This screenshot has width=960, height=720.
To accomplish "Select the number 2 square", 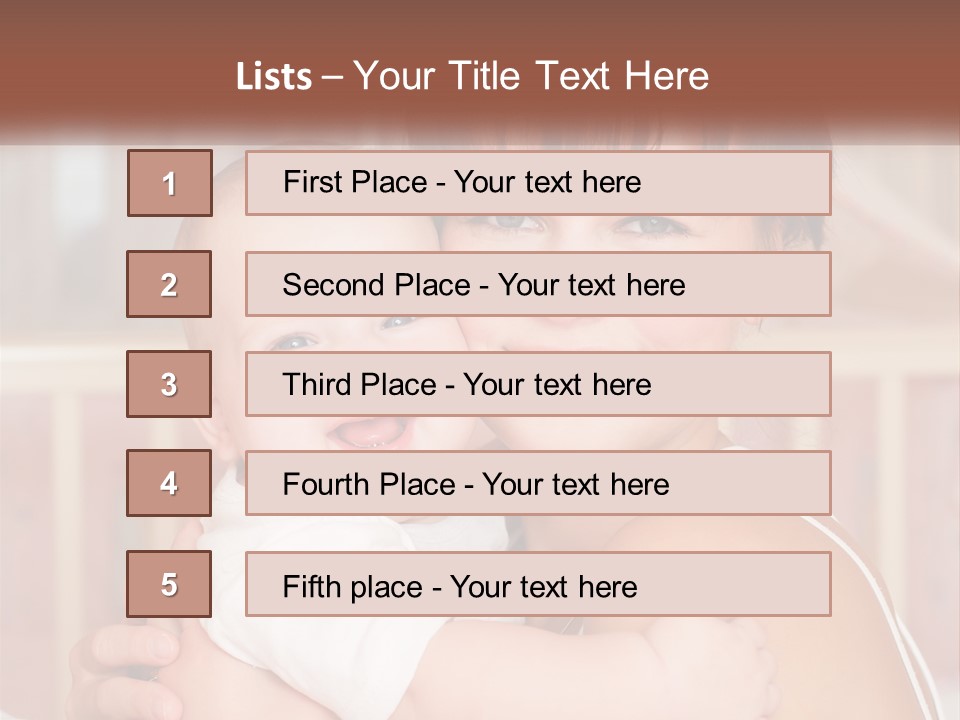I will coord(169,284).
